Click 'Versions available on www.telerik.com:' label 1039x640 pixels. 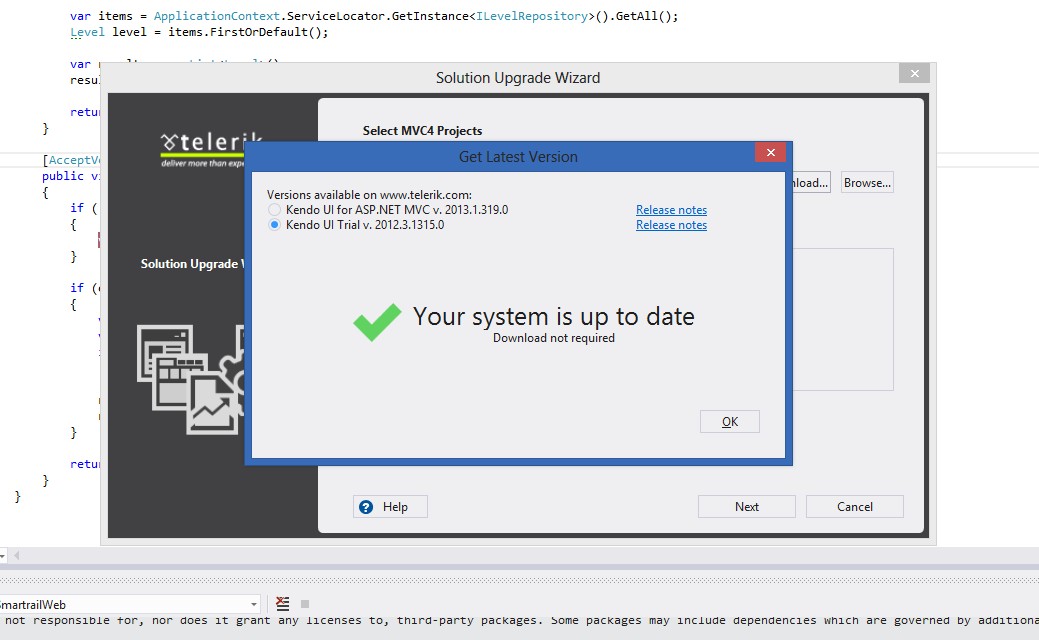coord(369,195)
